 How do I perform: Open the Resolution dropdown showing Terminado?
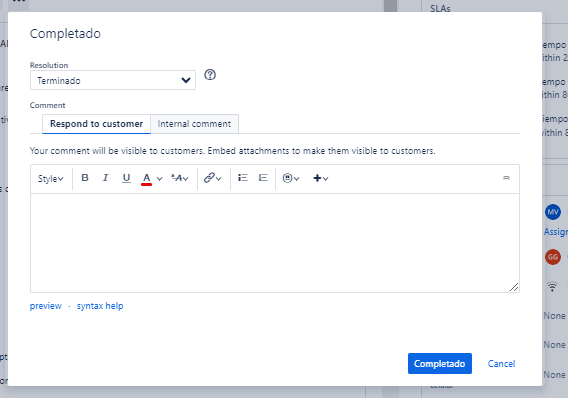pyautogui.click(x=113, y=80)
